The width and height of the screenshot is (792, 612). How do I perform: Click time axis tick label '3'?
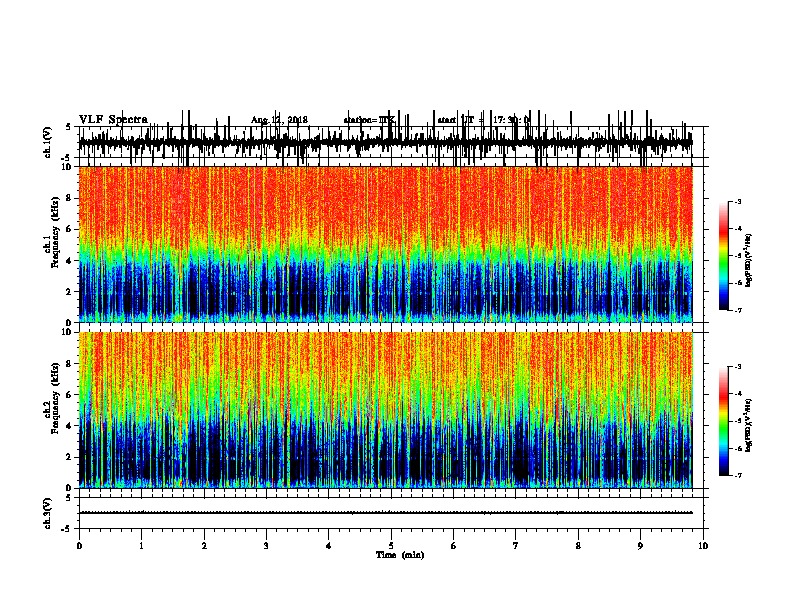pos(266,546)
